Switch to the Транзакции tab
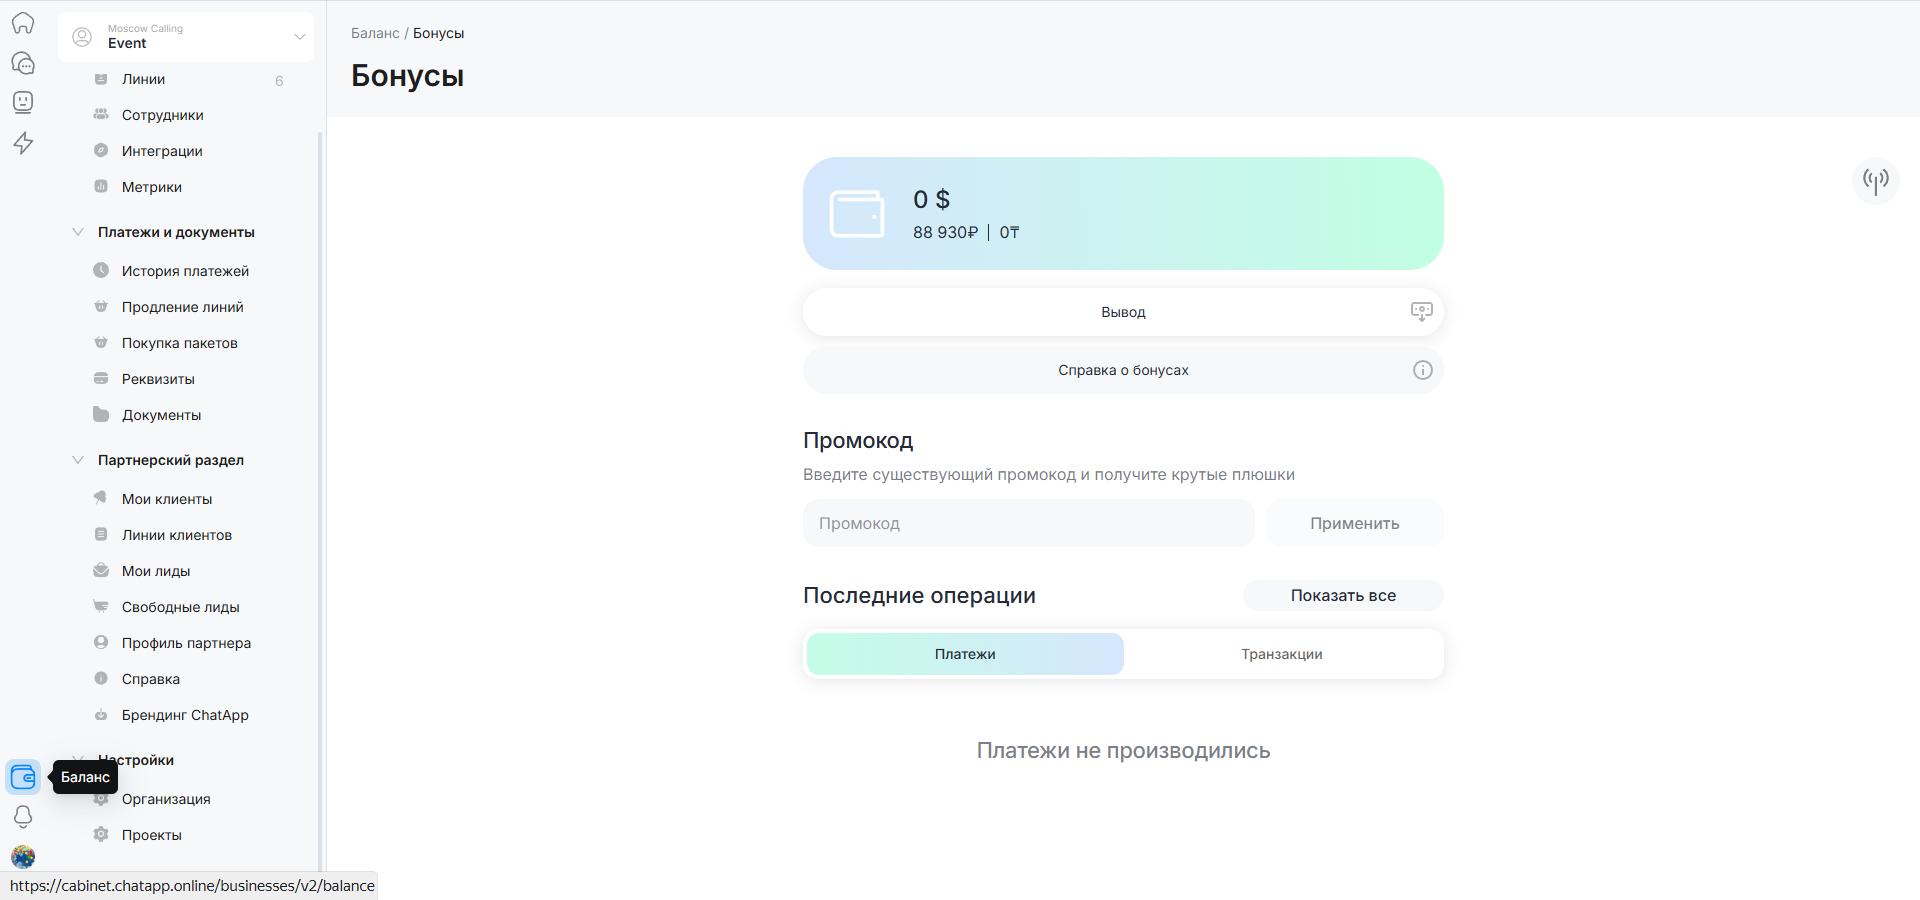The height and width of the screenshot is (900, 1920). tap(1281, 654)
